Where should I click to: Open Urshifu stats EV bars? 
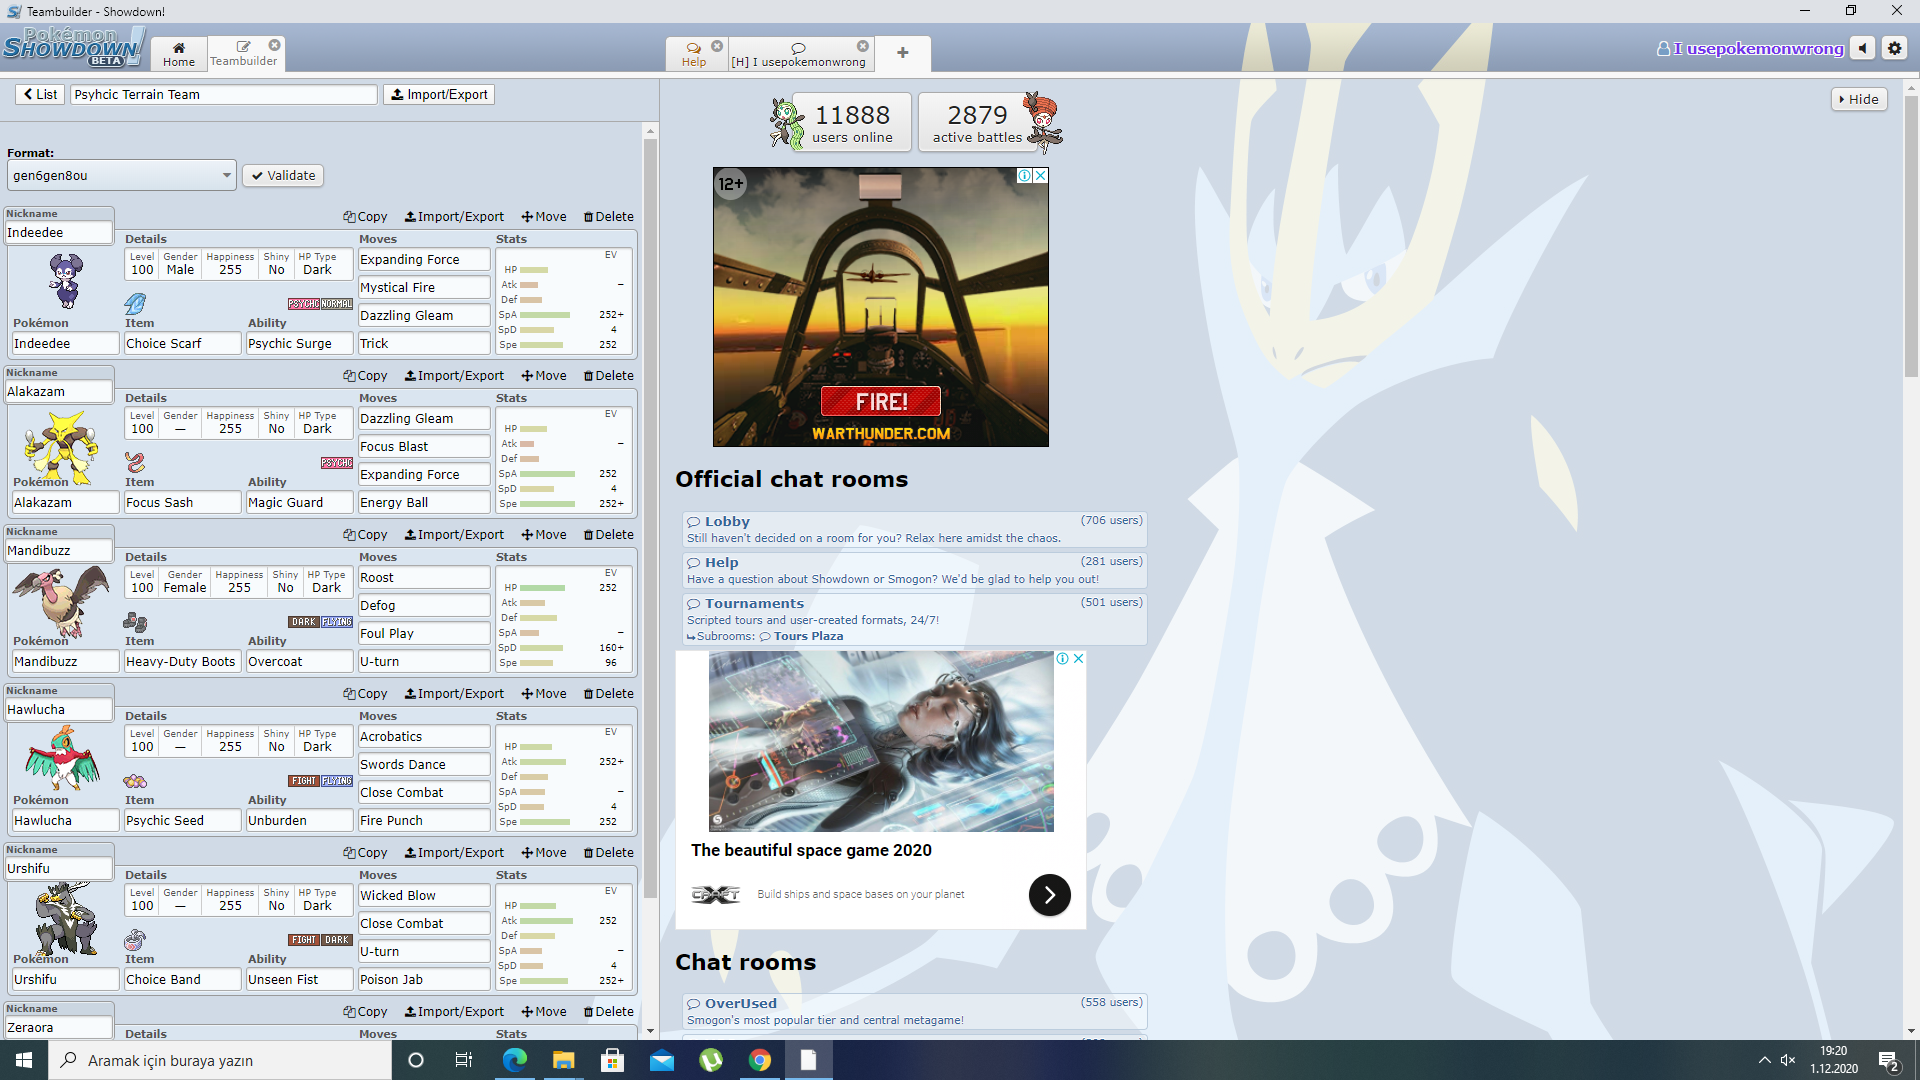click(564, 936)
